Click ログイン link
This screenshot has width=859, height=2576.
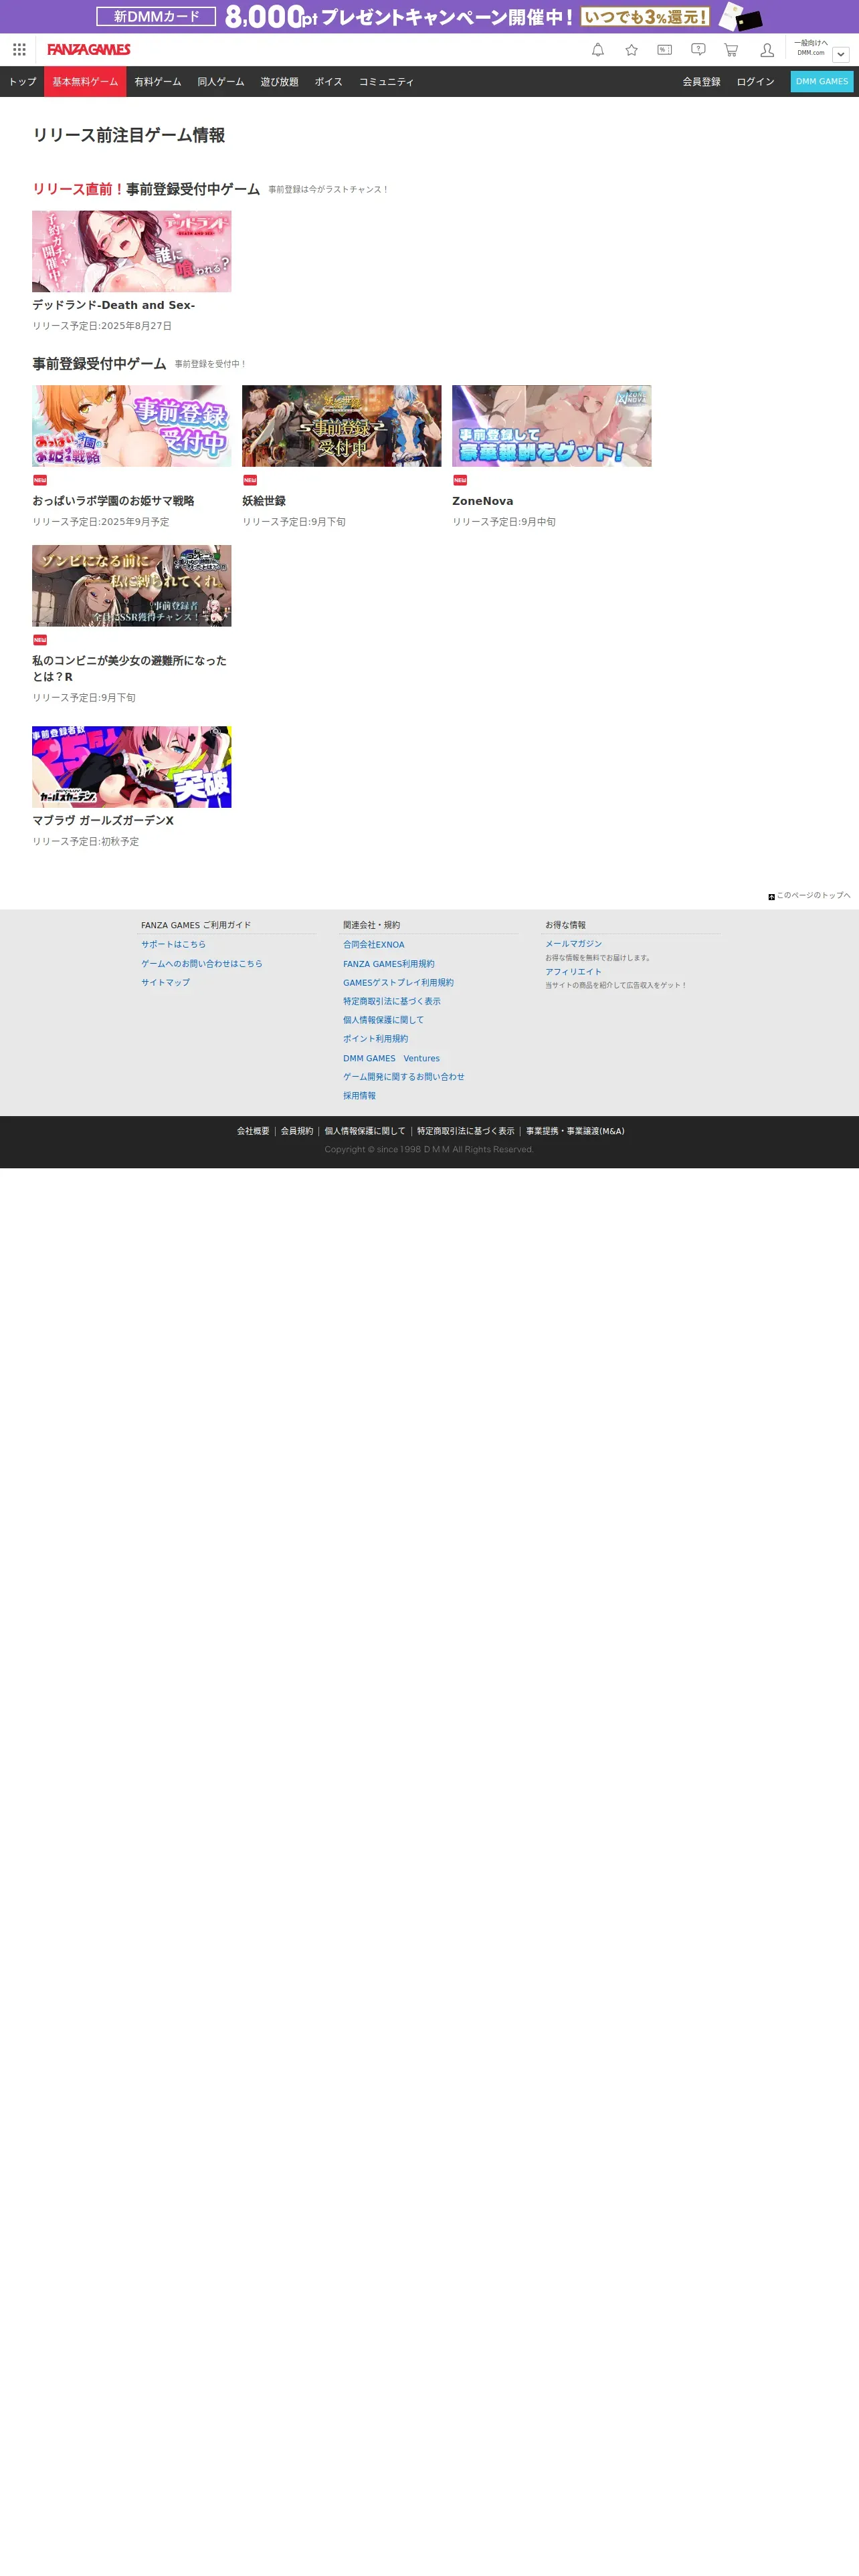click(755, 82)
